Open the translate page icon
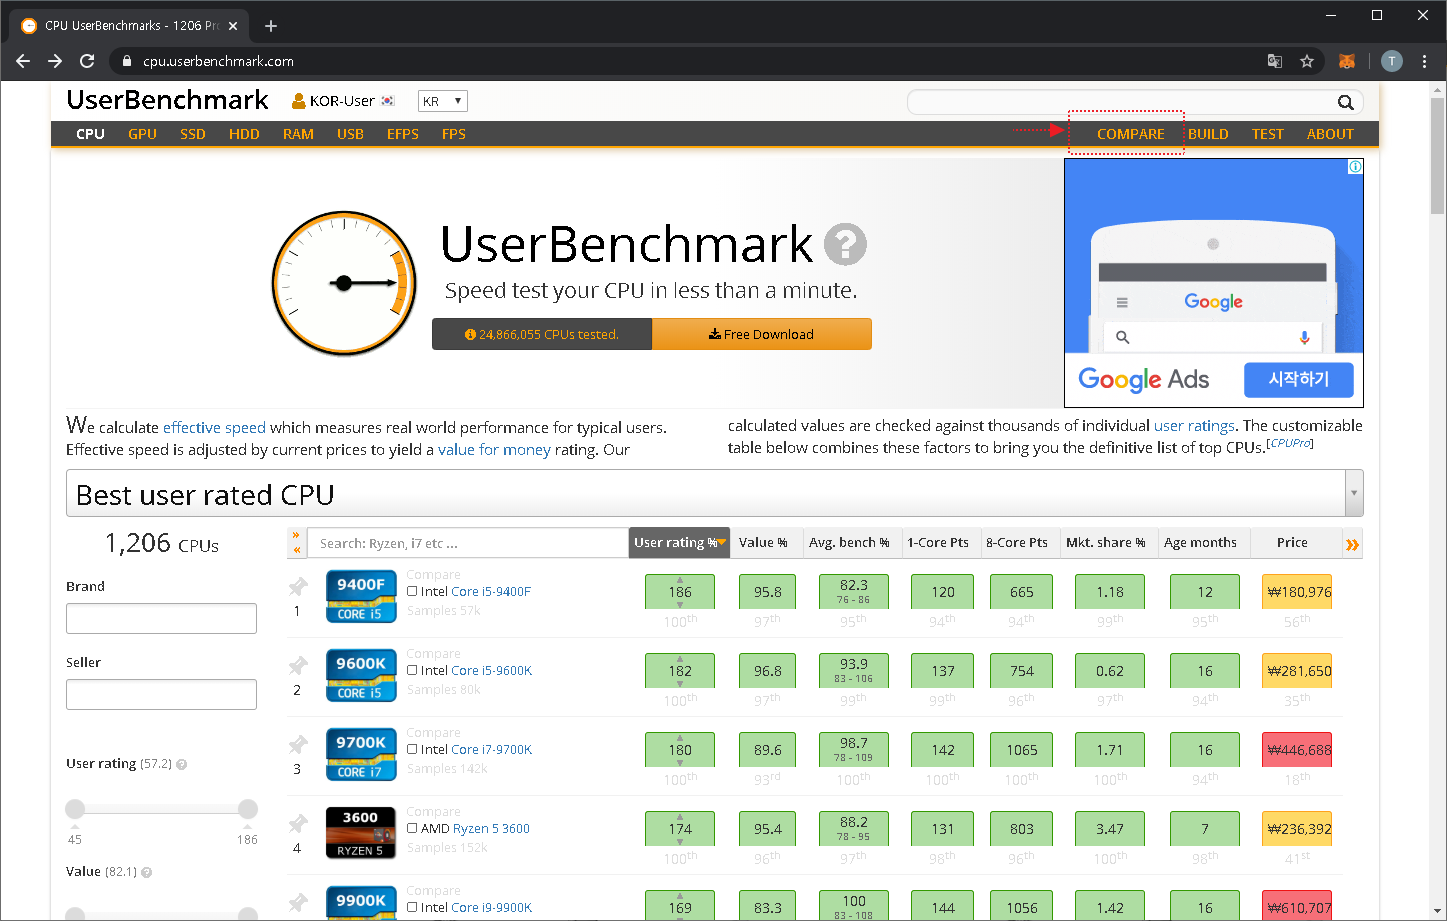 (1275, 61)
